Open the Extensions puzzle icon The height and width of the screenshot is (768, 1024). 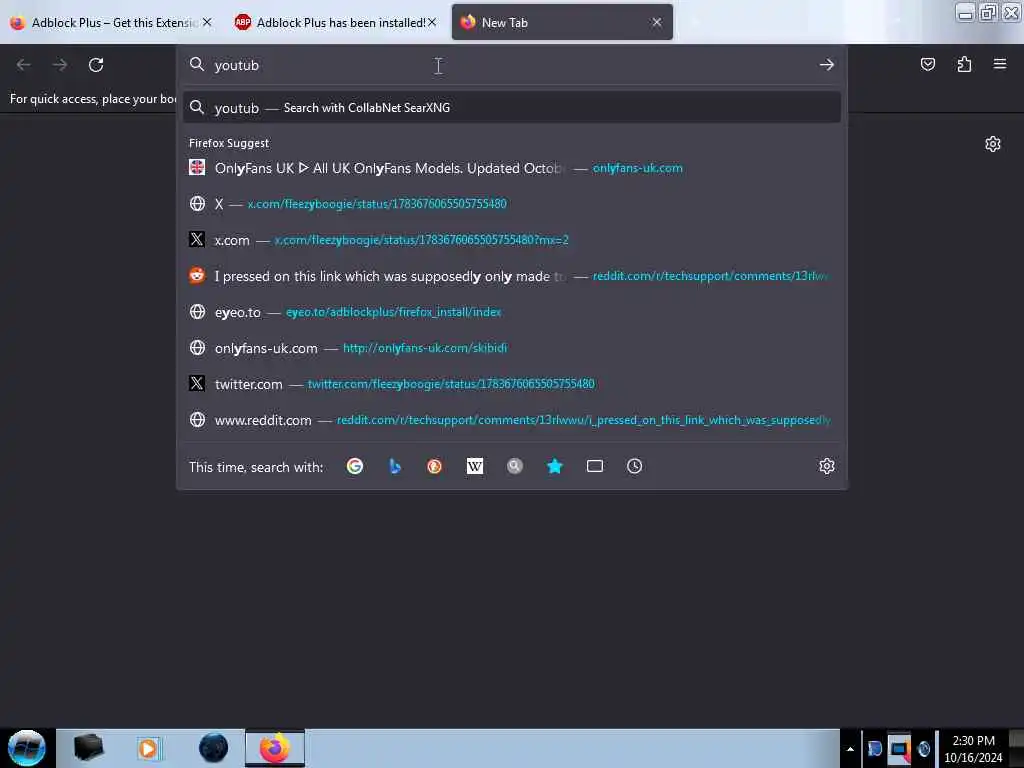click(x=964, y=64)
